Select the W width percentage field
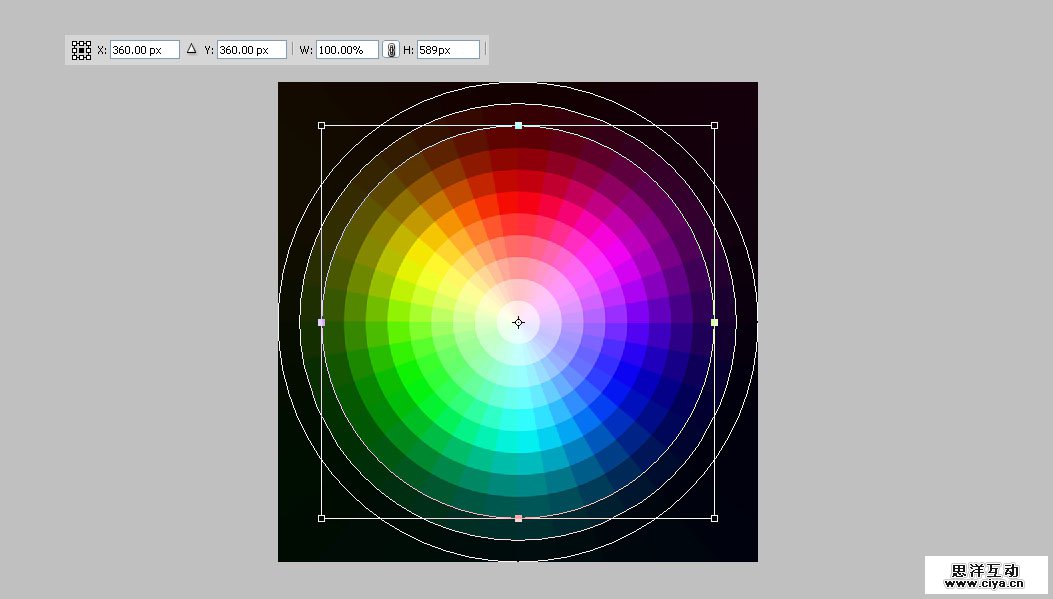The image size is (1053, 599). tap(346, 49)
